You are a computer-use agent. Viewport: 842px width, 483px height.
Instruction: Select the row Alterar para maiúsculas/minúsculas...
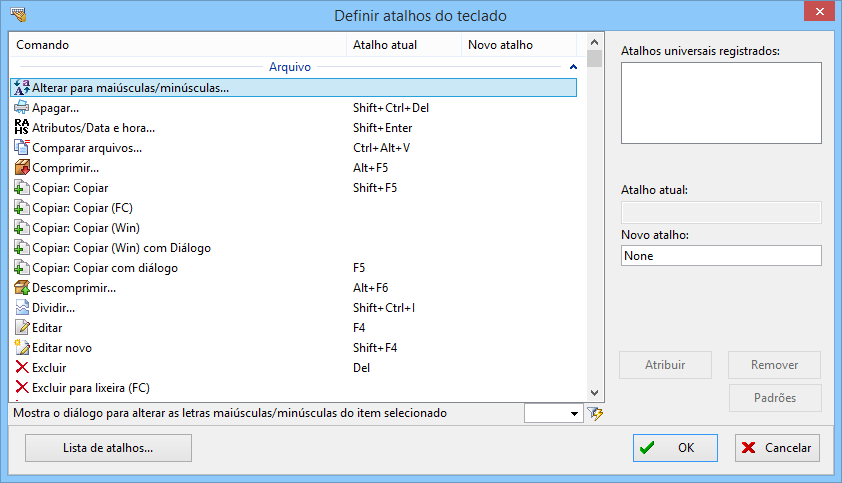coord(293,88)
